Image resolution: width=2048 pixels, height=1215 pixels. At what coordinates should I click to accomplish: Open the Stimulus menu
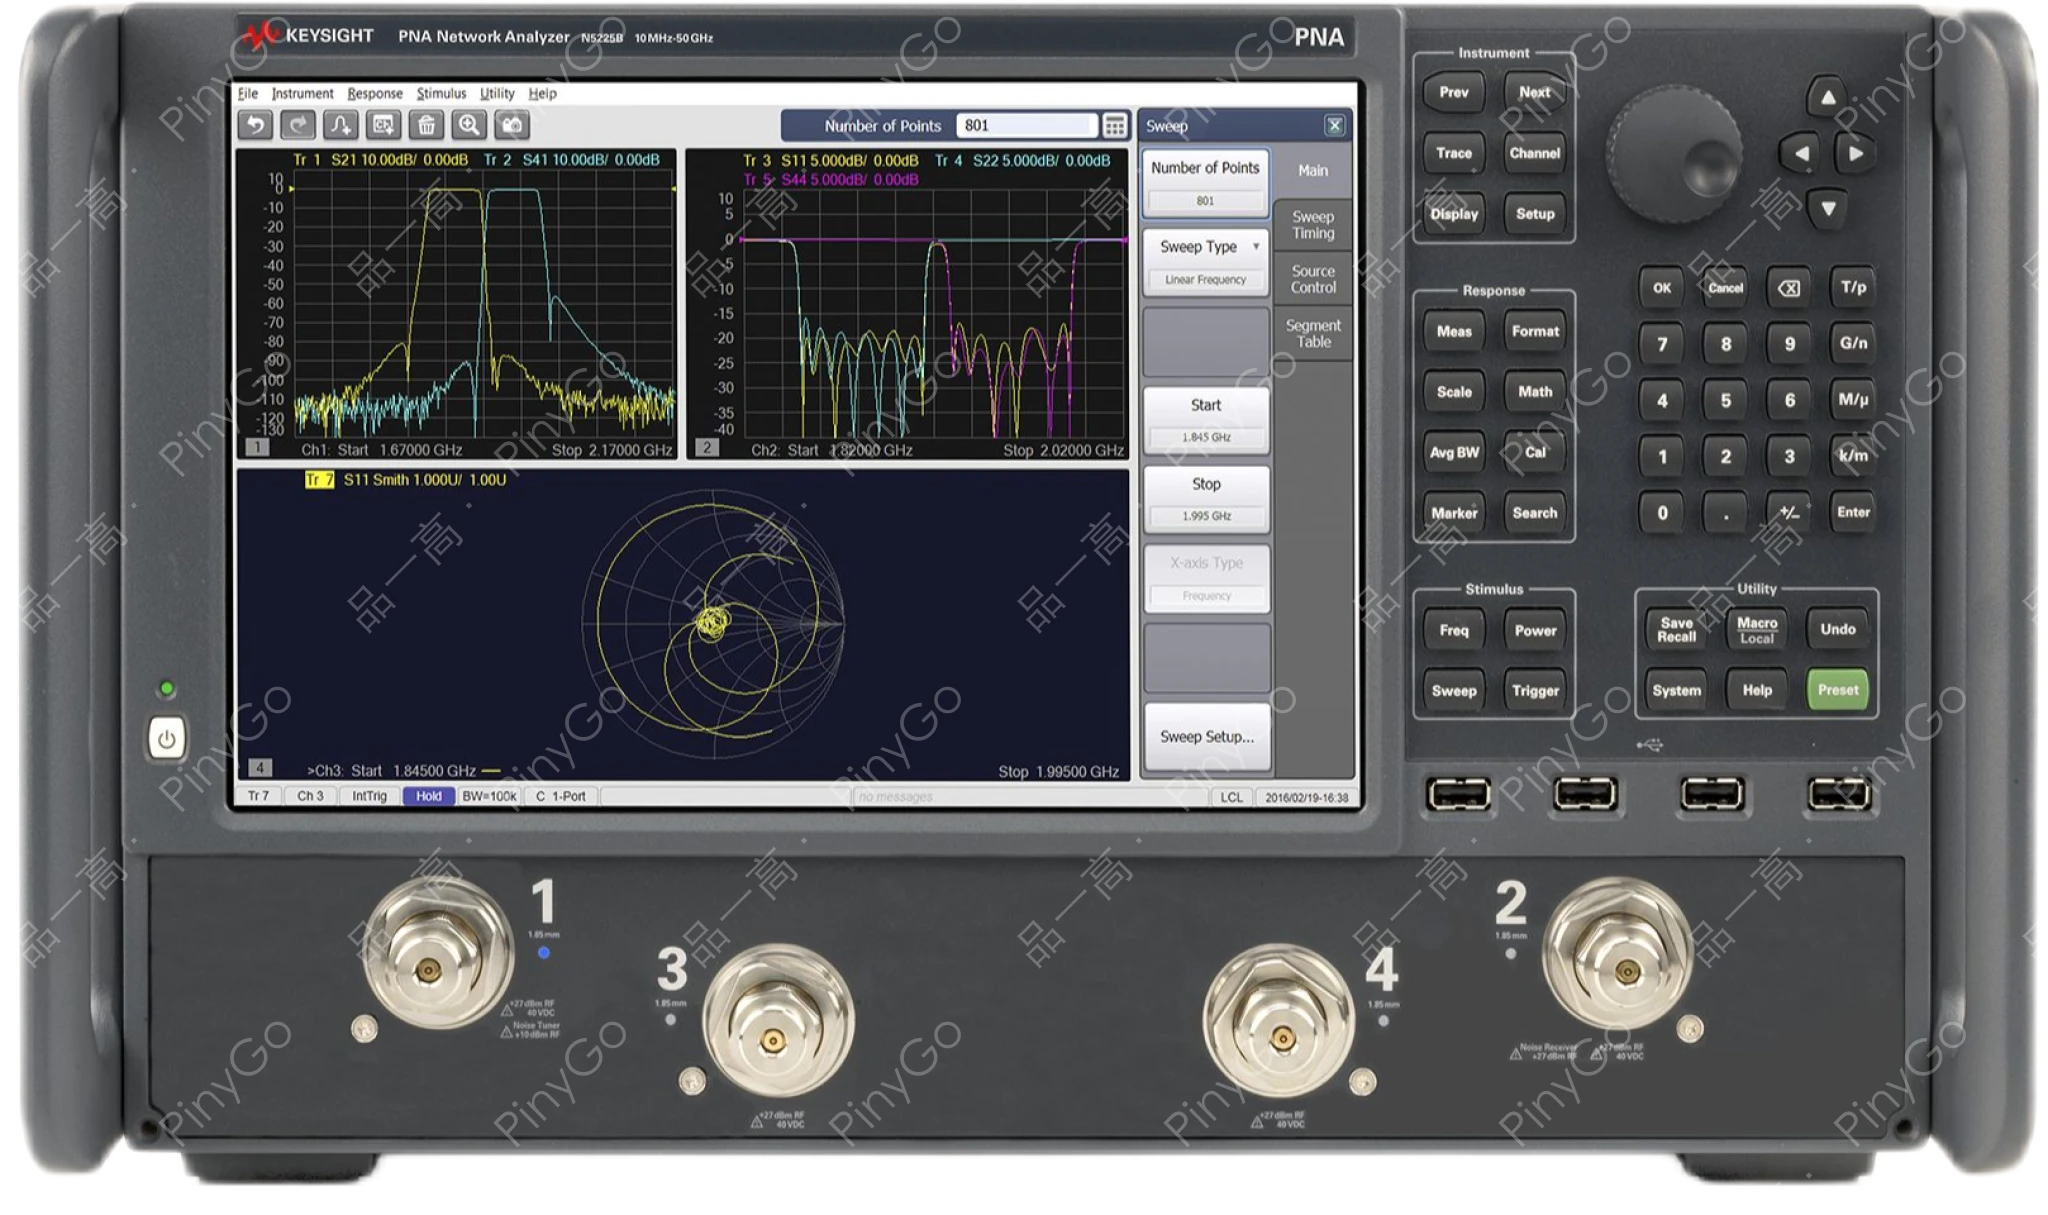(443, 93)
